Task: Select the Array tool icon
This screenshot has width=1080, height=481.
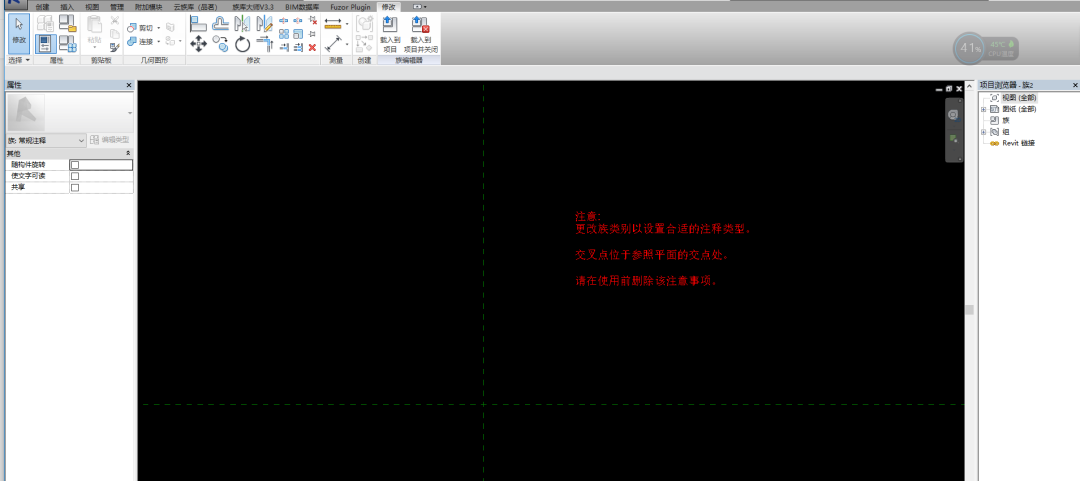Action: 284,34
